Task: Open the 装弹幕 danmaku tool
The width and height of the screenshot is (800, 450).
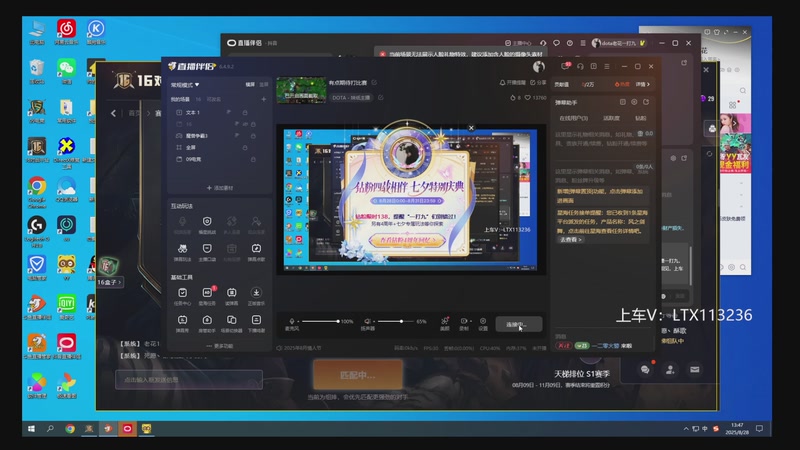Action: point(232,295)
